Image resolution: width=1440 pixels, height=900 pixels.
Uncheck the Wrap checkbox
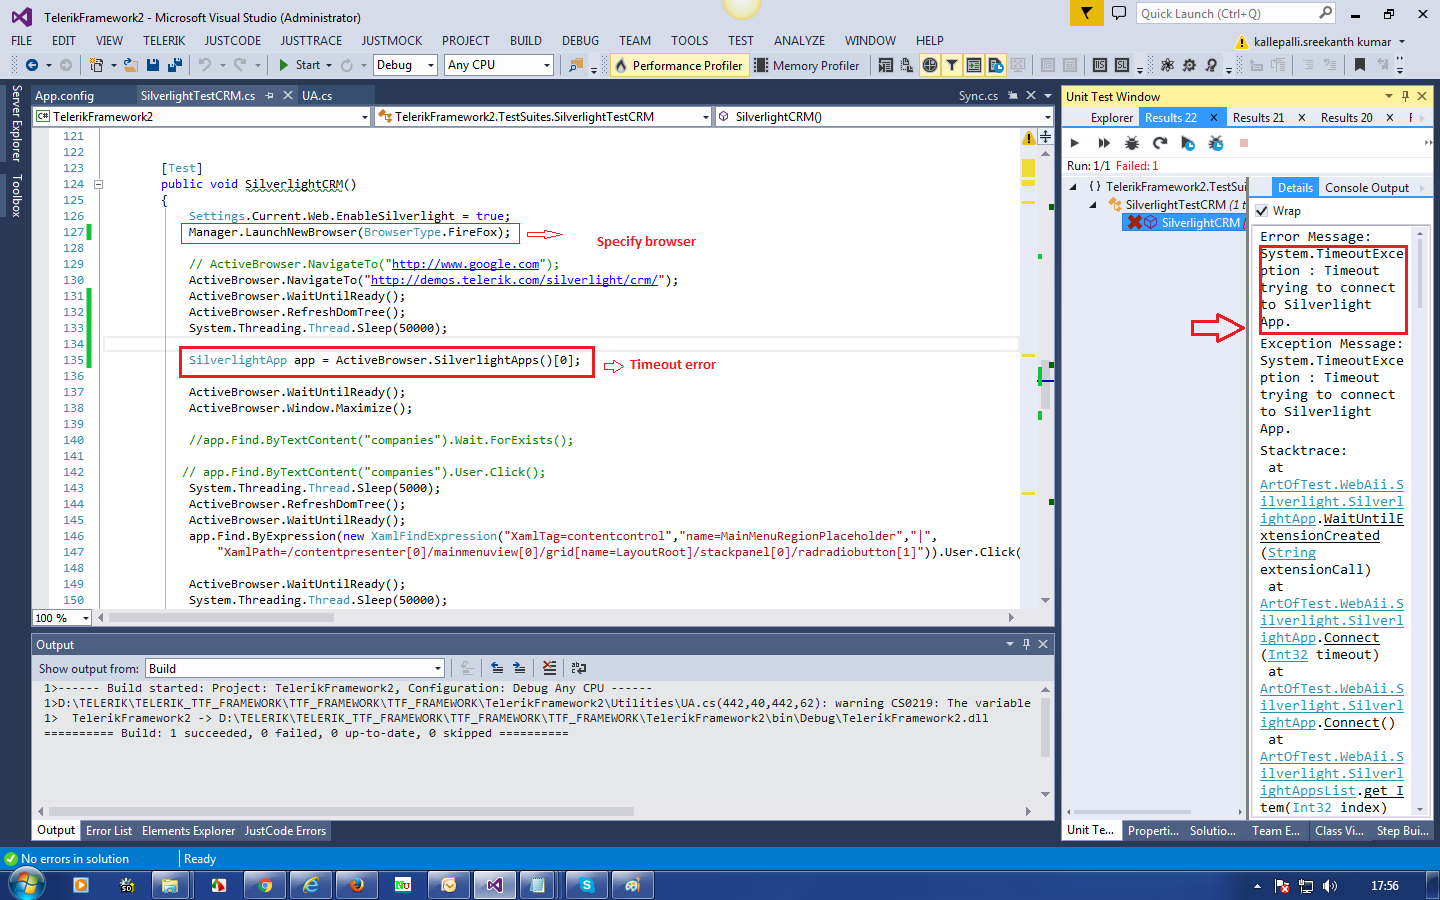[x=1262, y=211]
